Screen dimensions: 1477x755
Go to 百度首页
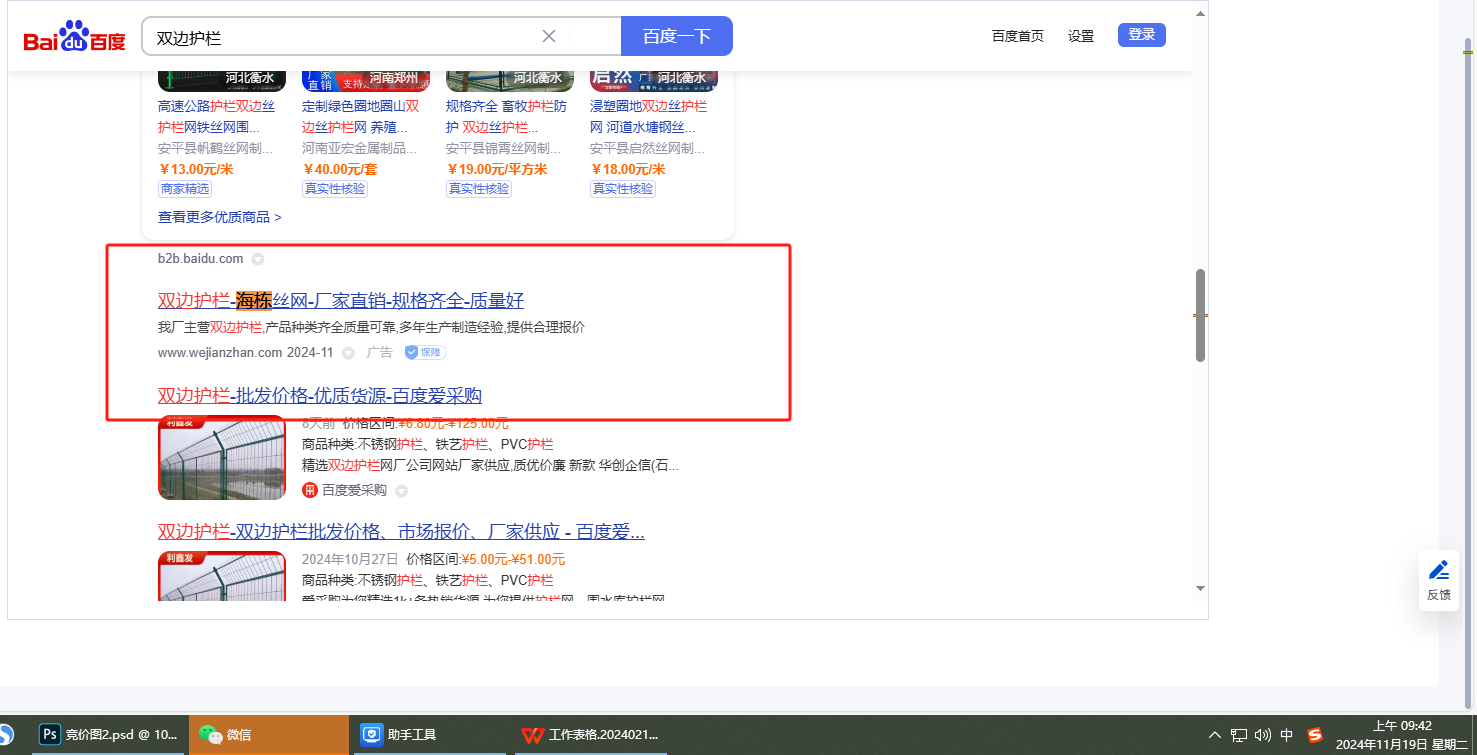tap(1017, 36)
